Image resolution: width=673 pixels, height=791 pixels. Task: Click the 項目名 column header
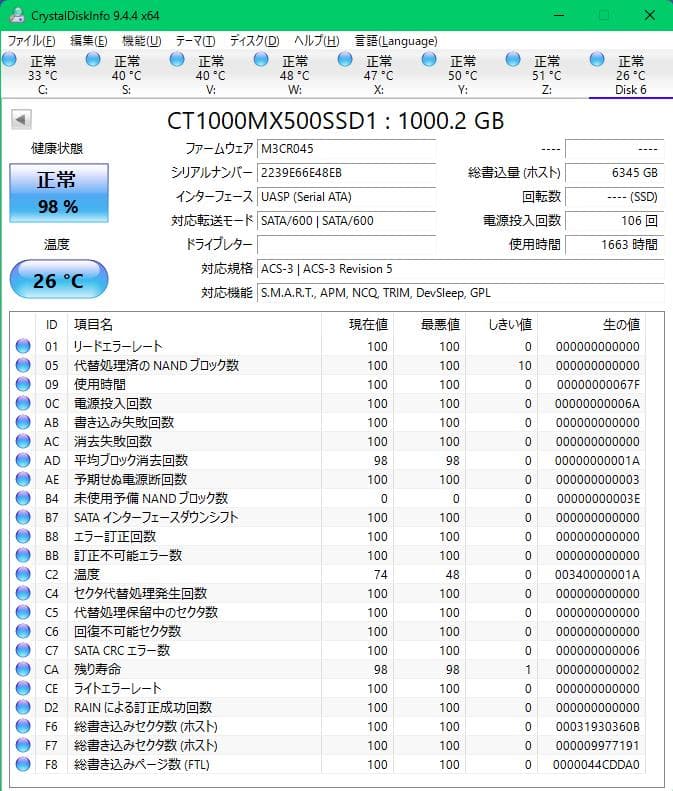tap(194, 324)
